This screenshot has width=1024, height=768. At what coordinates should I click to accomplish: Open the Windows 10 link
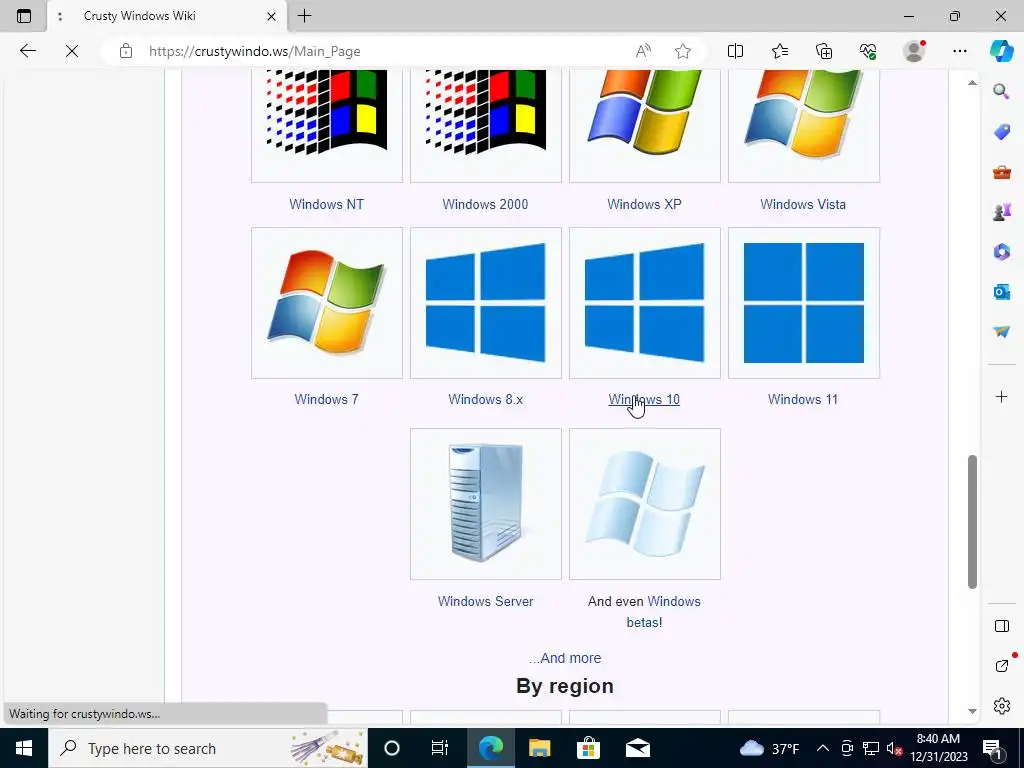point(645,399)
